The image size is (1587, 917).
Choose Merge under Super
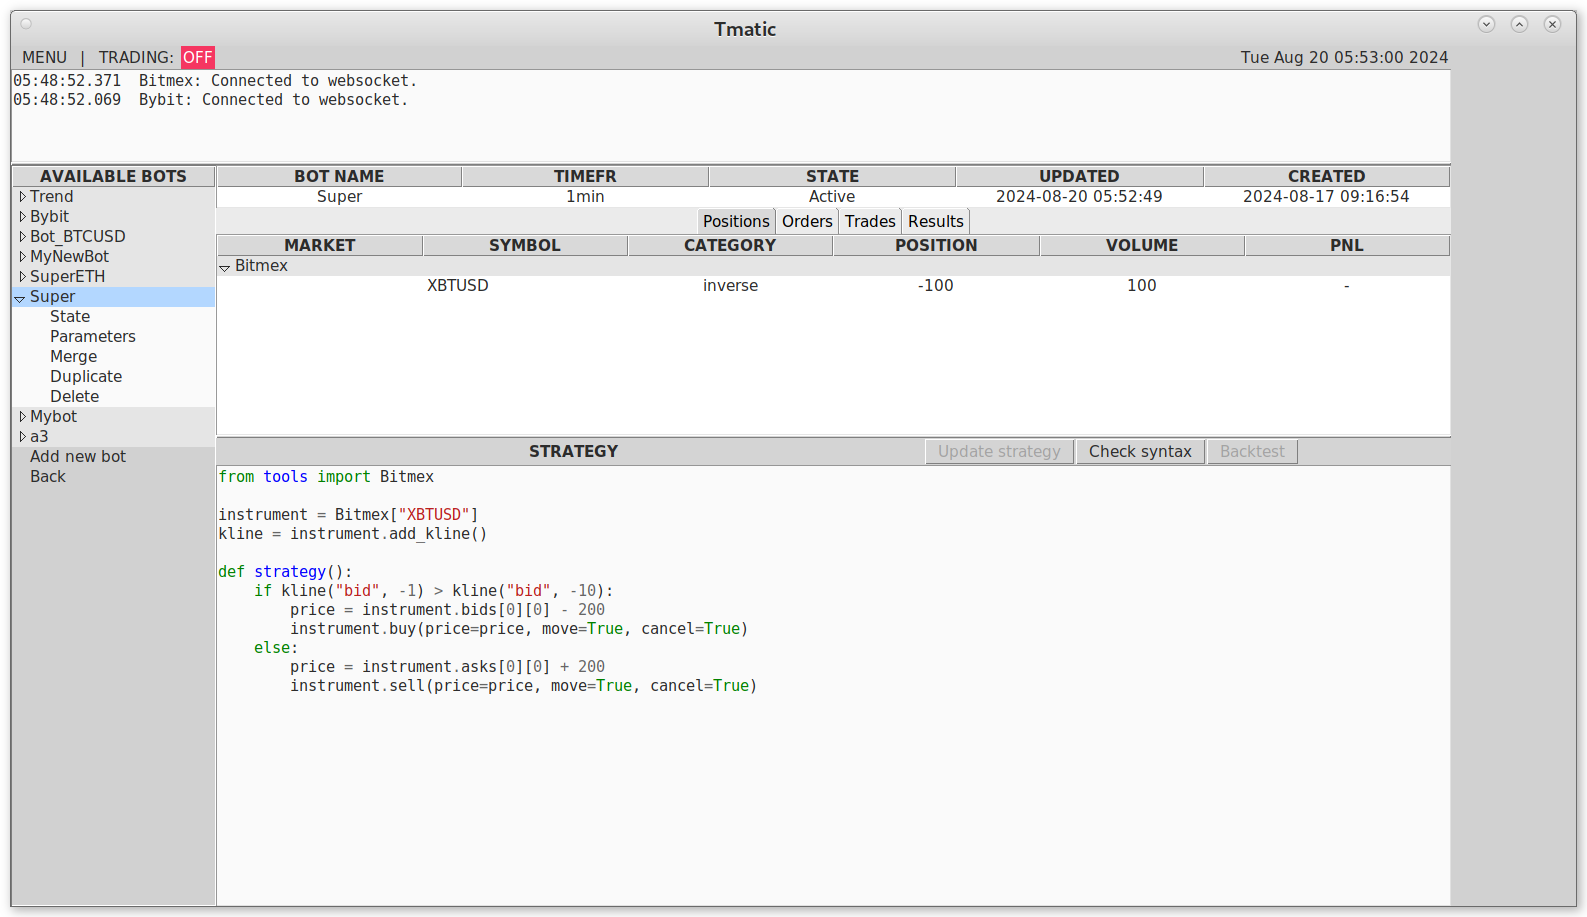[x=74, y=357]
